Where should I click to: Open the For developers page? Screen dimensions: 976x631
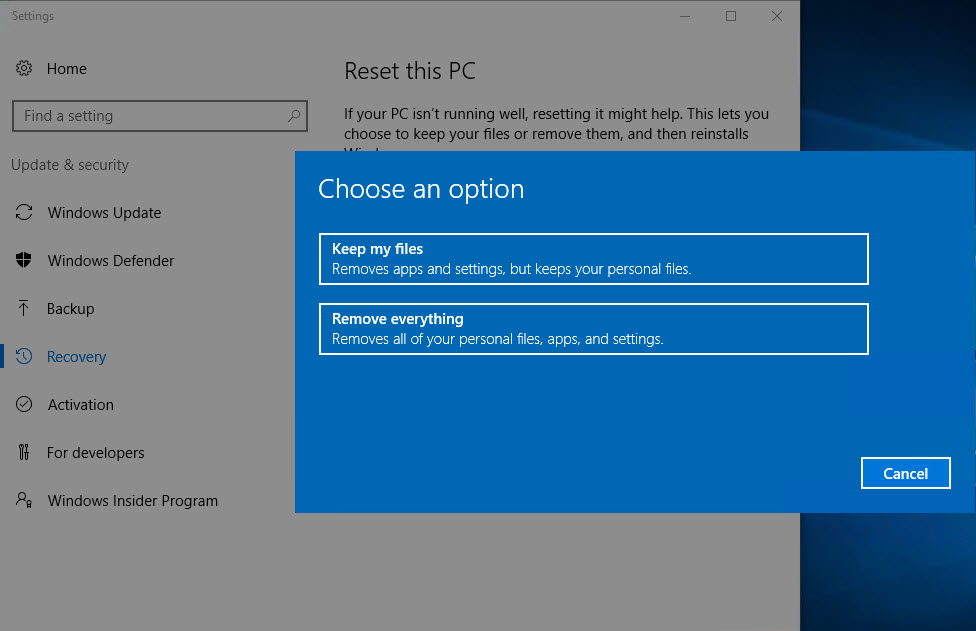pyautogui.click(x=95, y=452)
